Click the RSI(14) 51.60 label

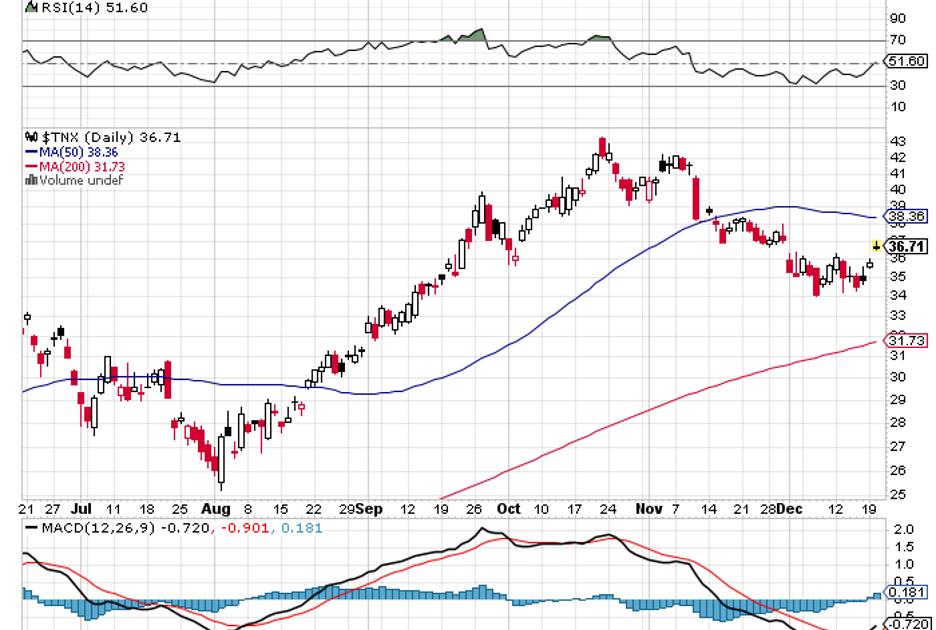point(91,9)
